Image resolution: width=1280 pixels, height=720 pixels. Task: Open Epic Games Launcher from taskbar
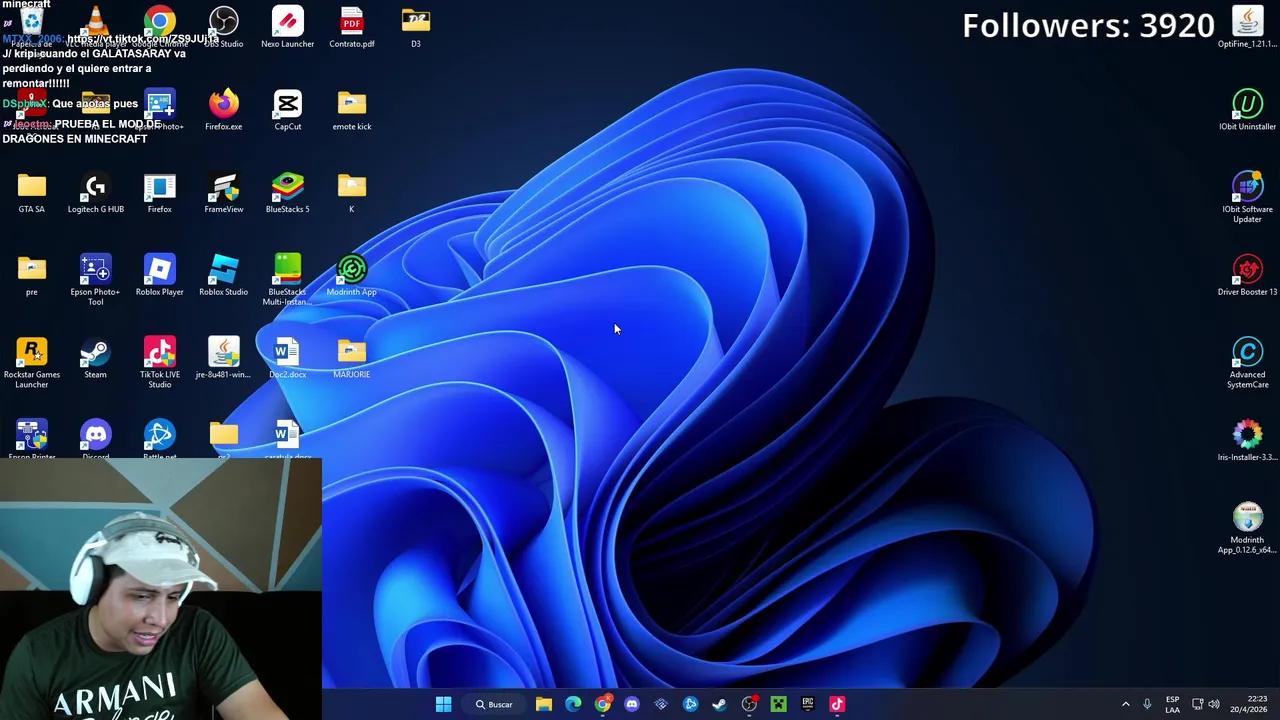tap(807, 704)
